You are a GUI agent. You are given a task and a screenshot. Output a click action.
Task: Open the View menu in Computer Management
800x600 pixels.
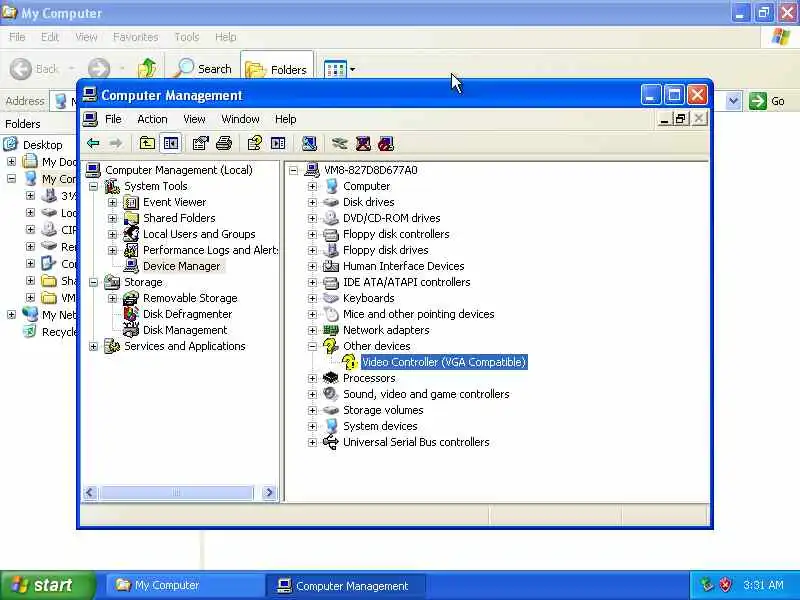point(194,119)
